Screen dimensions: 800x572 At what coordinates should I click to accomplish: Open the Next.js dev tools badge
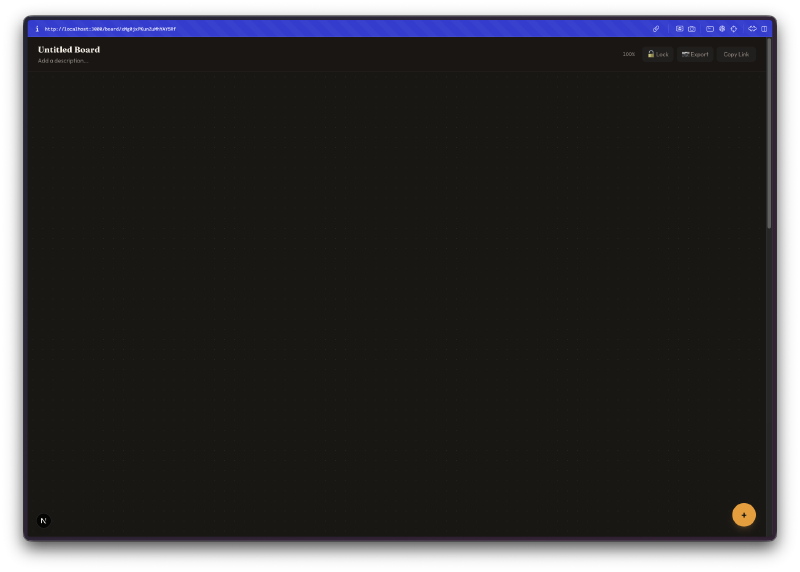[43, 520]
